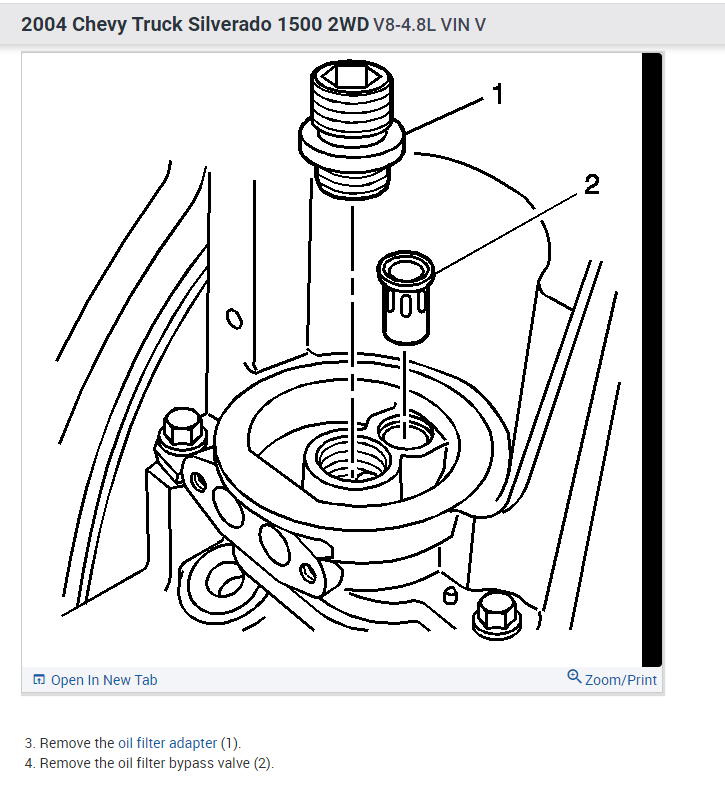This screenshot has height=790, width=725.
Task: Click the Open In New Tab icon
Action: (39, 680)
